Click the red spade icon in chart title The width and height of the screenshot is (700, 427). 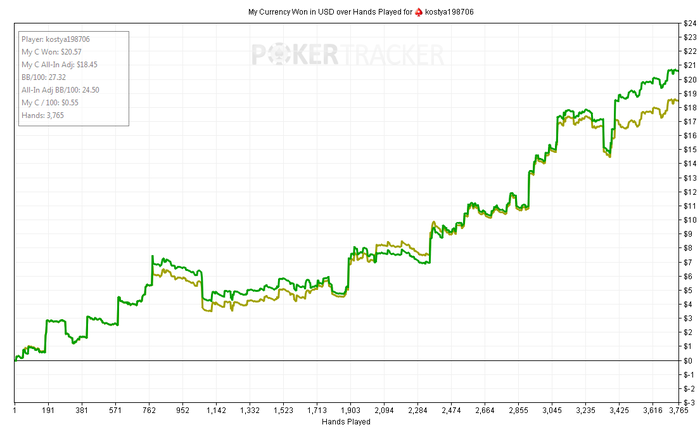[418, 12]
